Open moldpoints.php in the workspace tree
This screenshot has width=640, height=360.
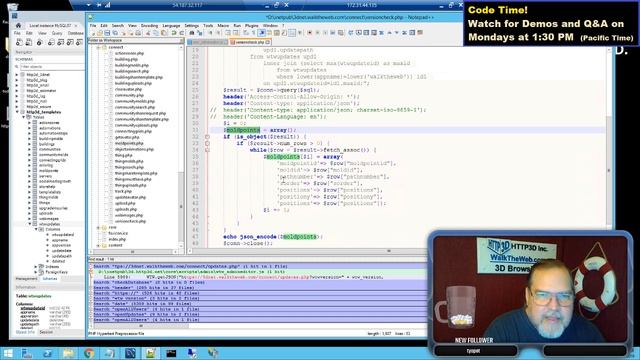point(129,143)
